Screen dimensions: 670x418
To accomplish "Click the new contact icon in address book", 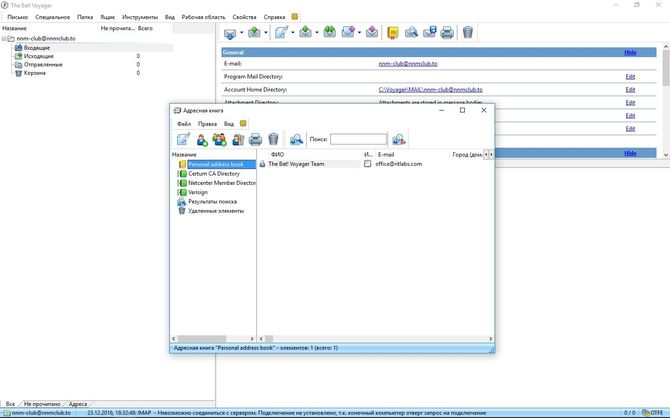I will click(x=201, y=139).
